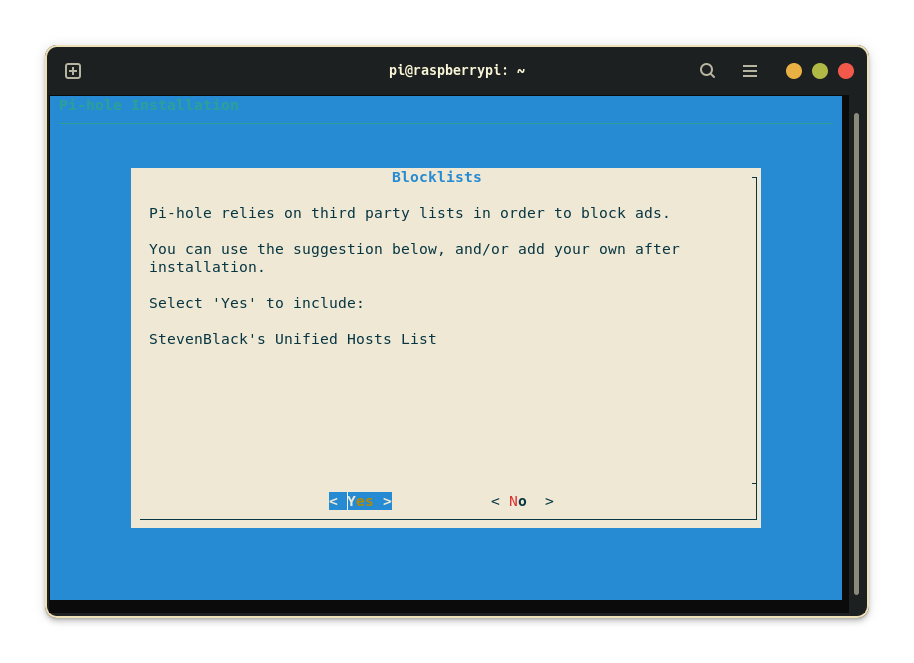Click the pi@raspberrypi window title
Viewport: 914px width, 663px height.
(x=456, y=71)
